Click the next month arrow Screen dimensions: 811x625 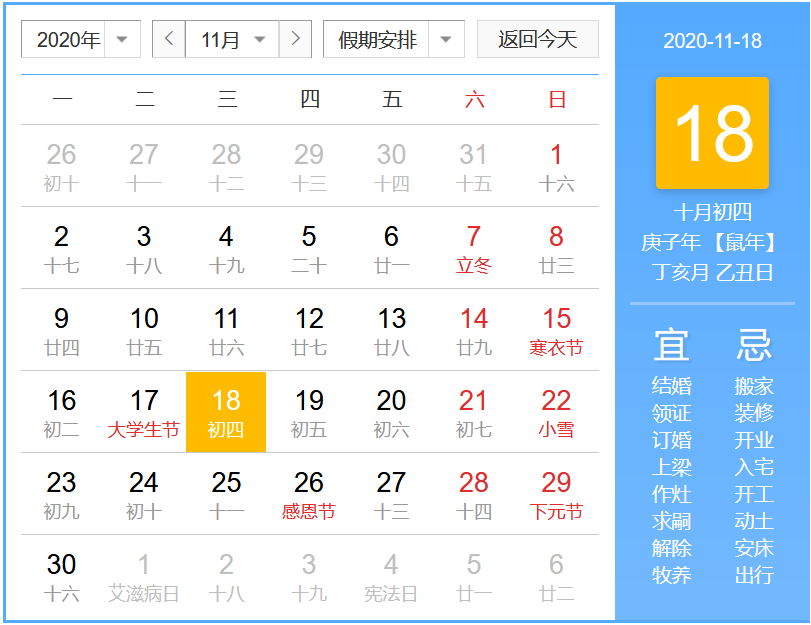[295, 40]
